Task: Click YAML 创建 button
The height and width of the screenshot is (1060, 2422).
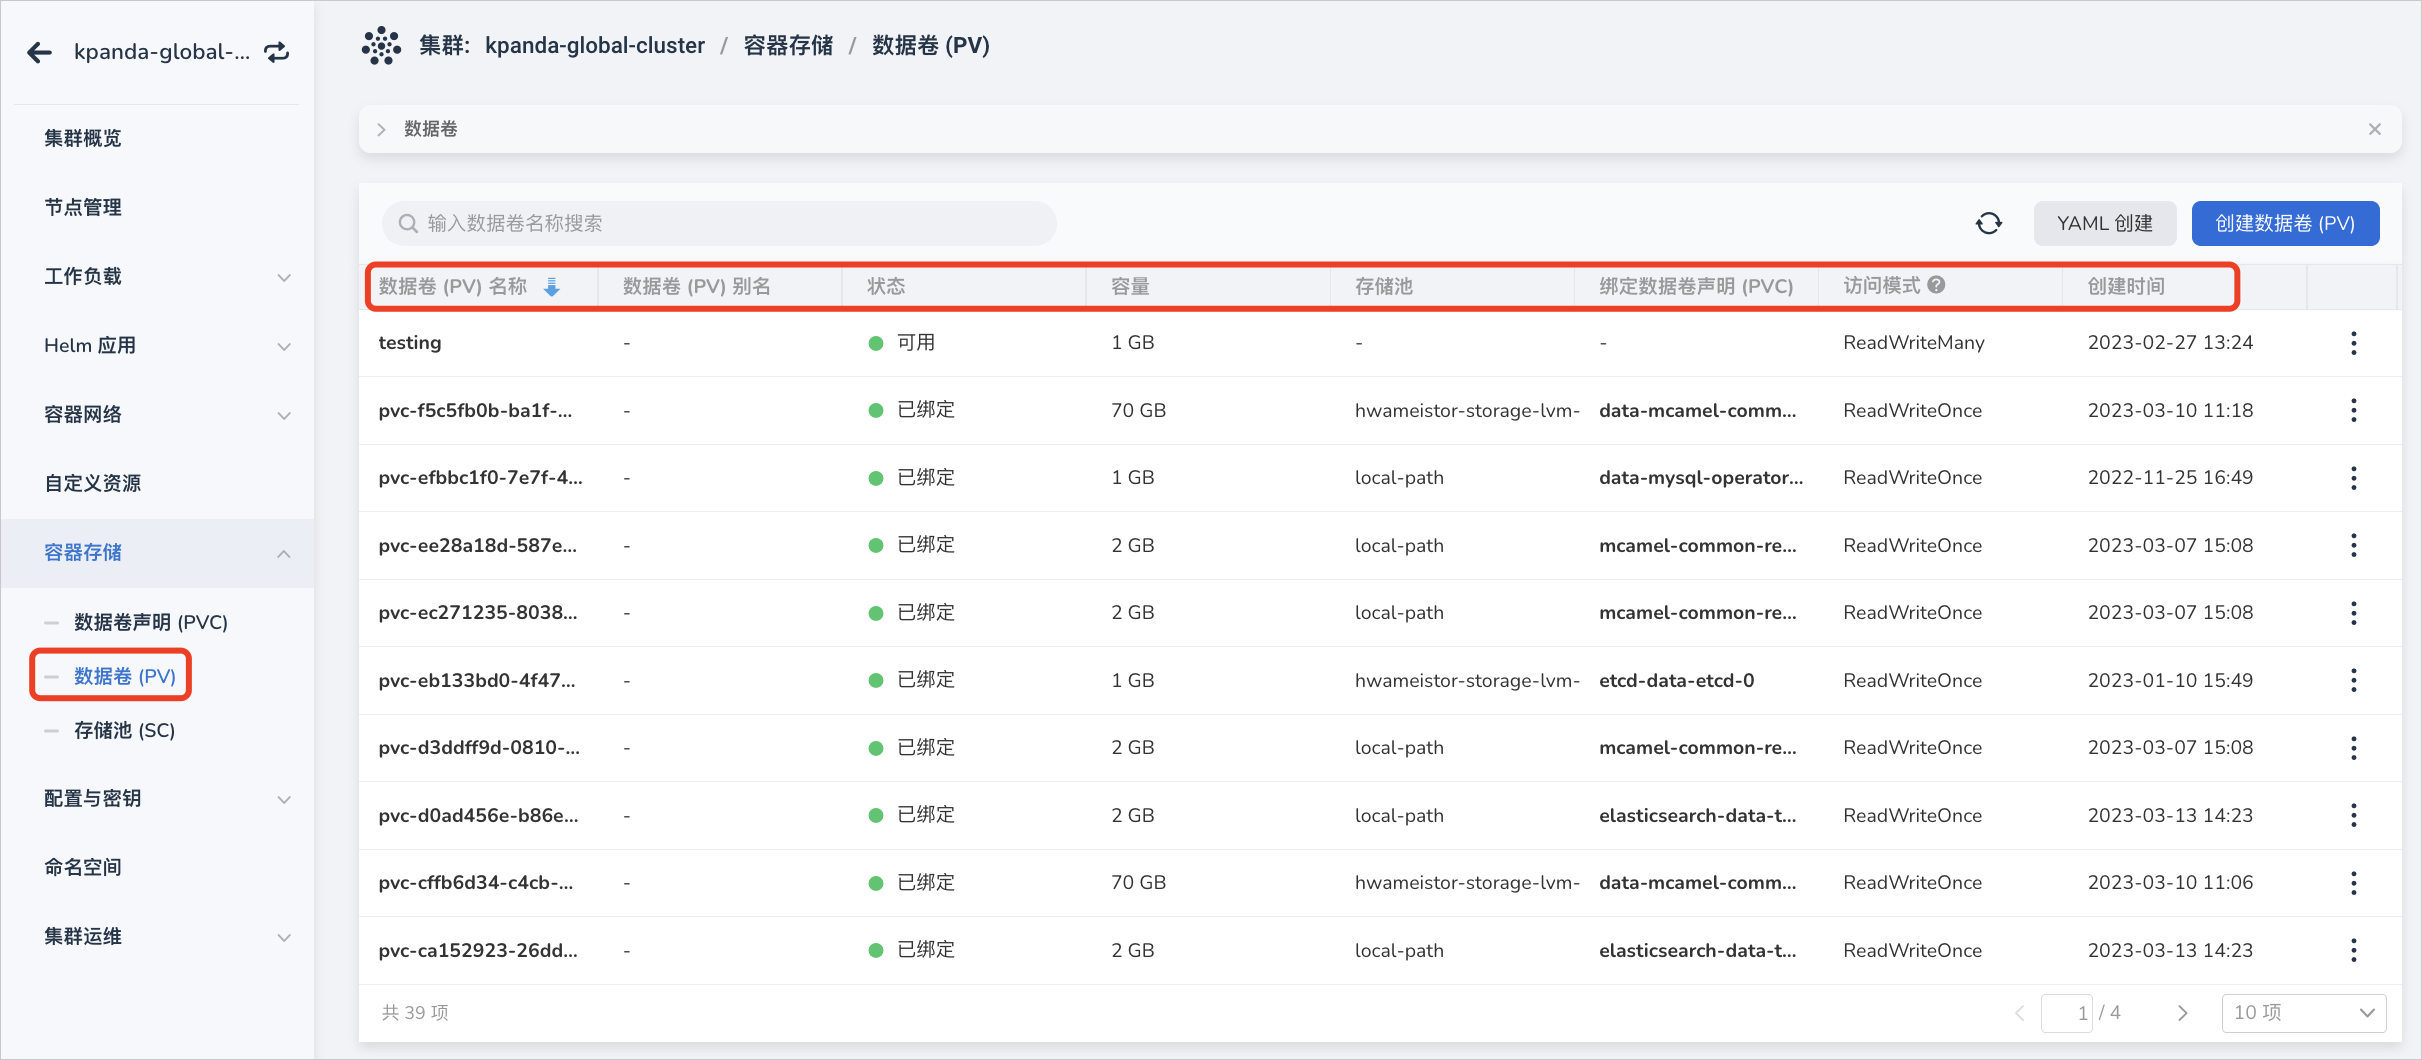Action: [x=2105, y=223]
